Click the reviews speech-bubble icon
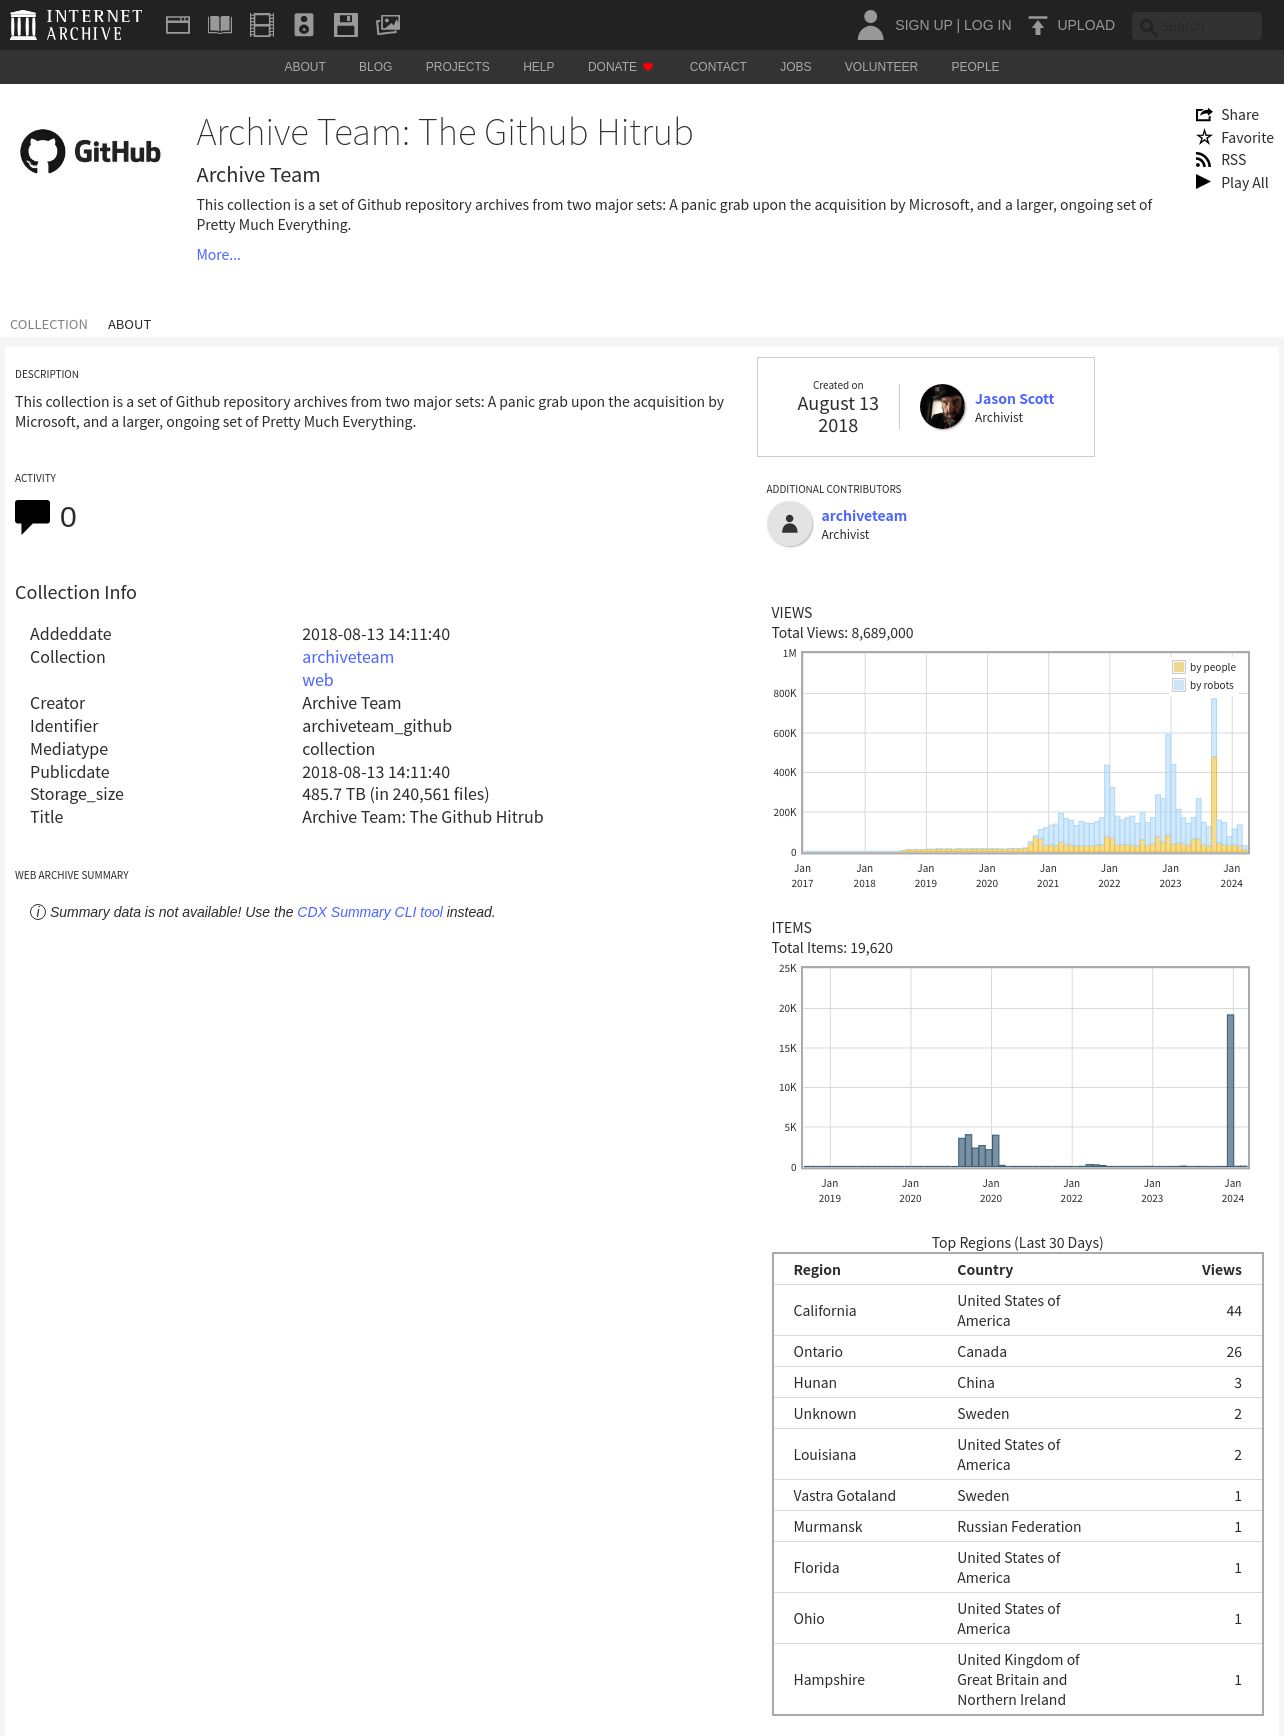Viewport: 1284px width, 1736px height. point(33,517)
